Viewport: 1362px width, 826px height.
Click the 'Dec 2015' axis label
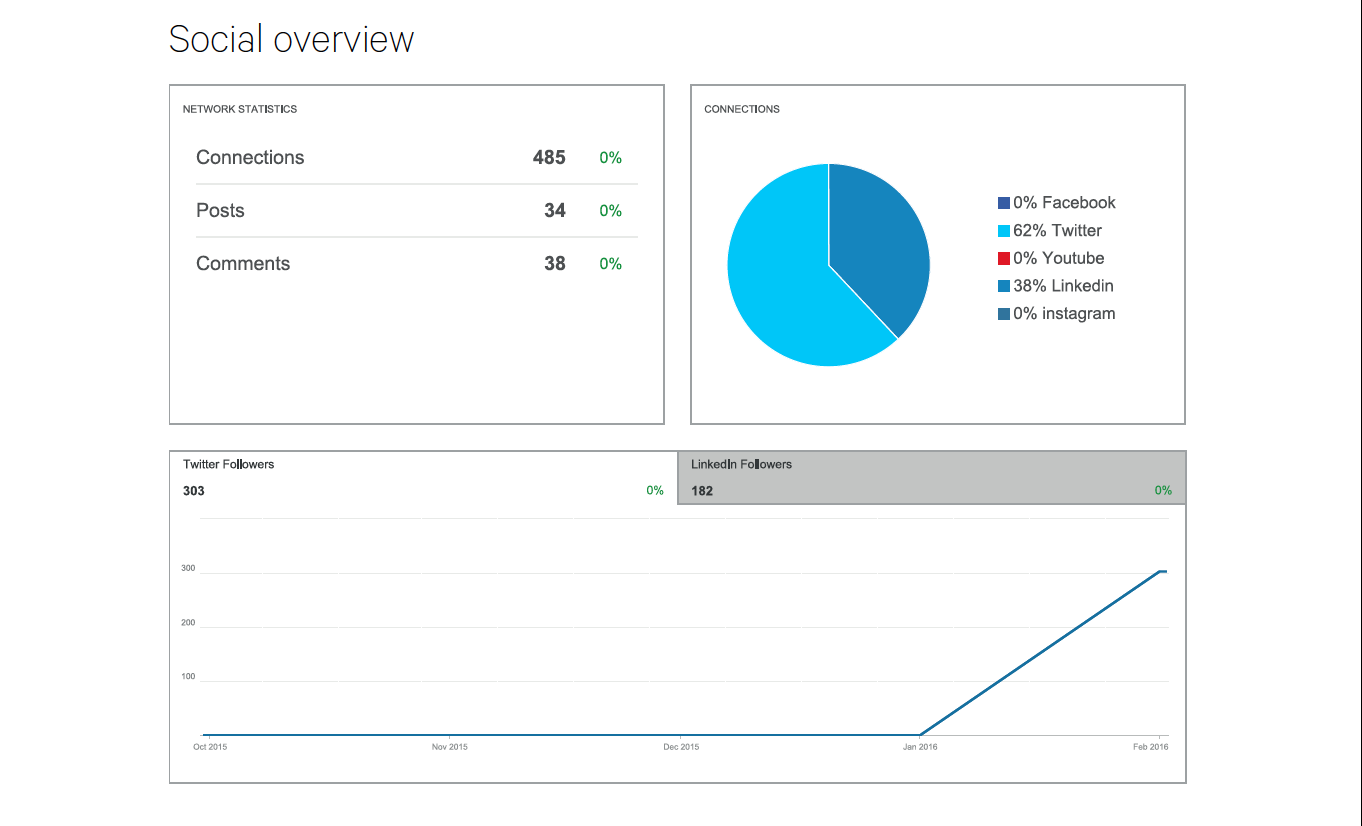682,747
